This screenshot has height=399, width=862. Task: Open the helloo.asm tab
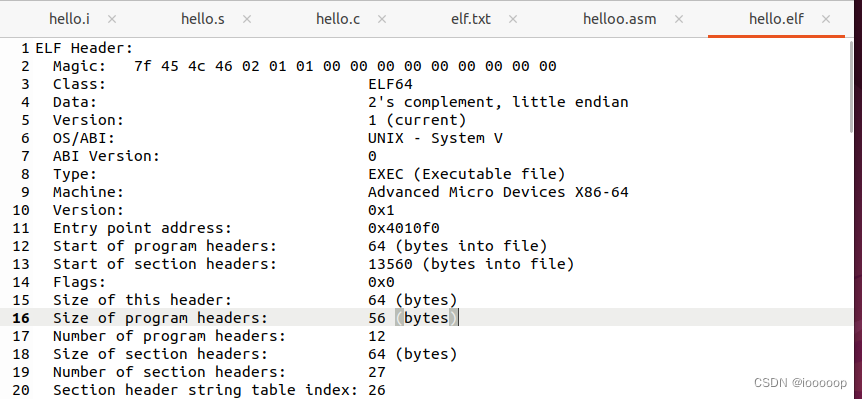point(620,19)
